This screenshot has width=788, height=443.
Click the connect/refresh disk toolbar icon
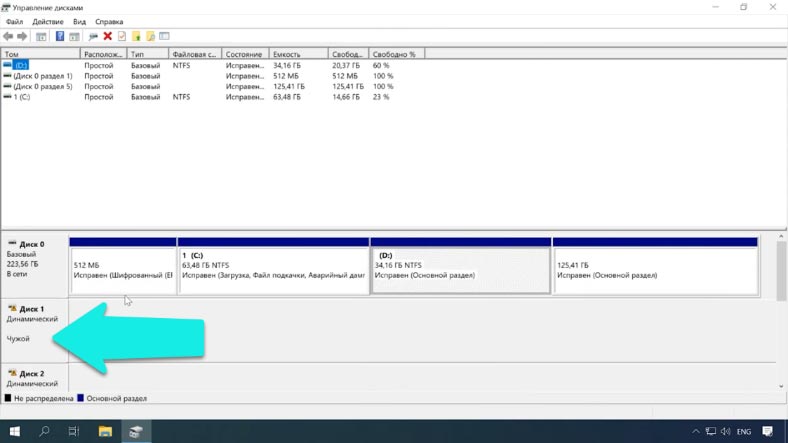[93, 36]
